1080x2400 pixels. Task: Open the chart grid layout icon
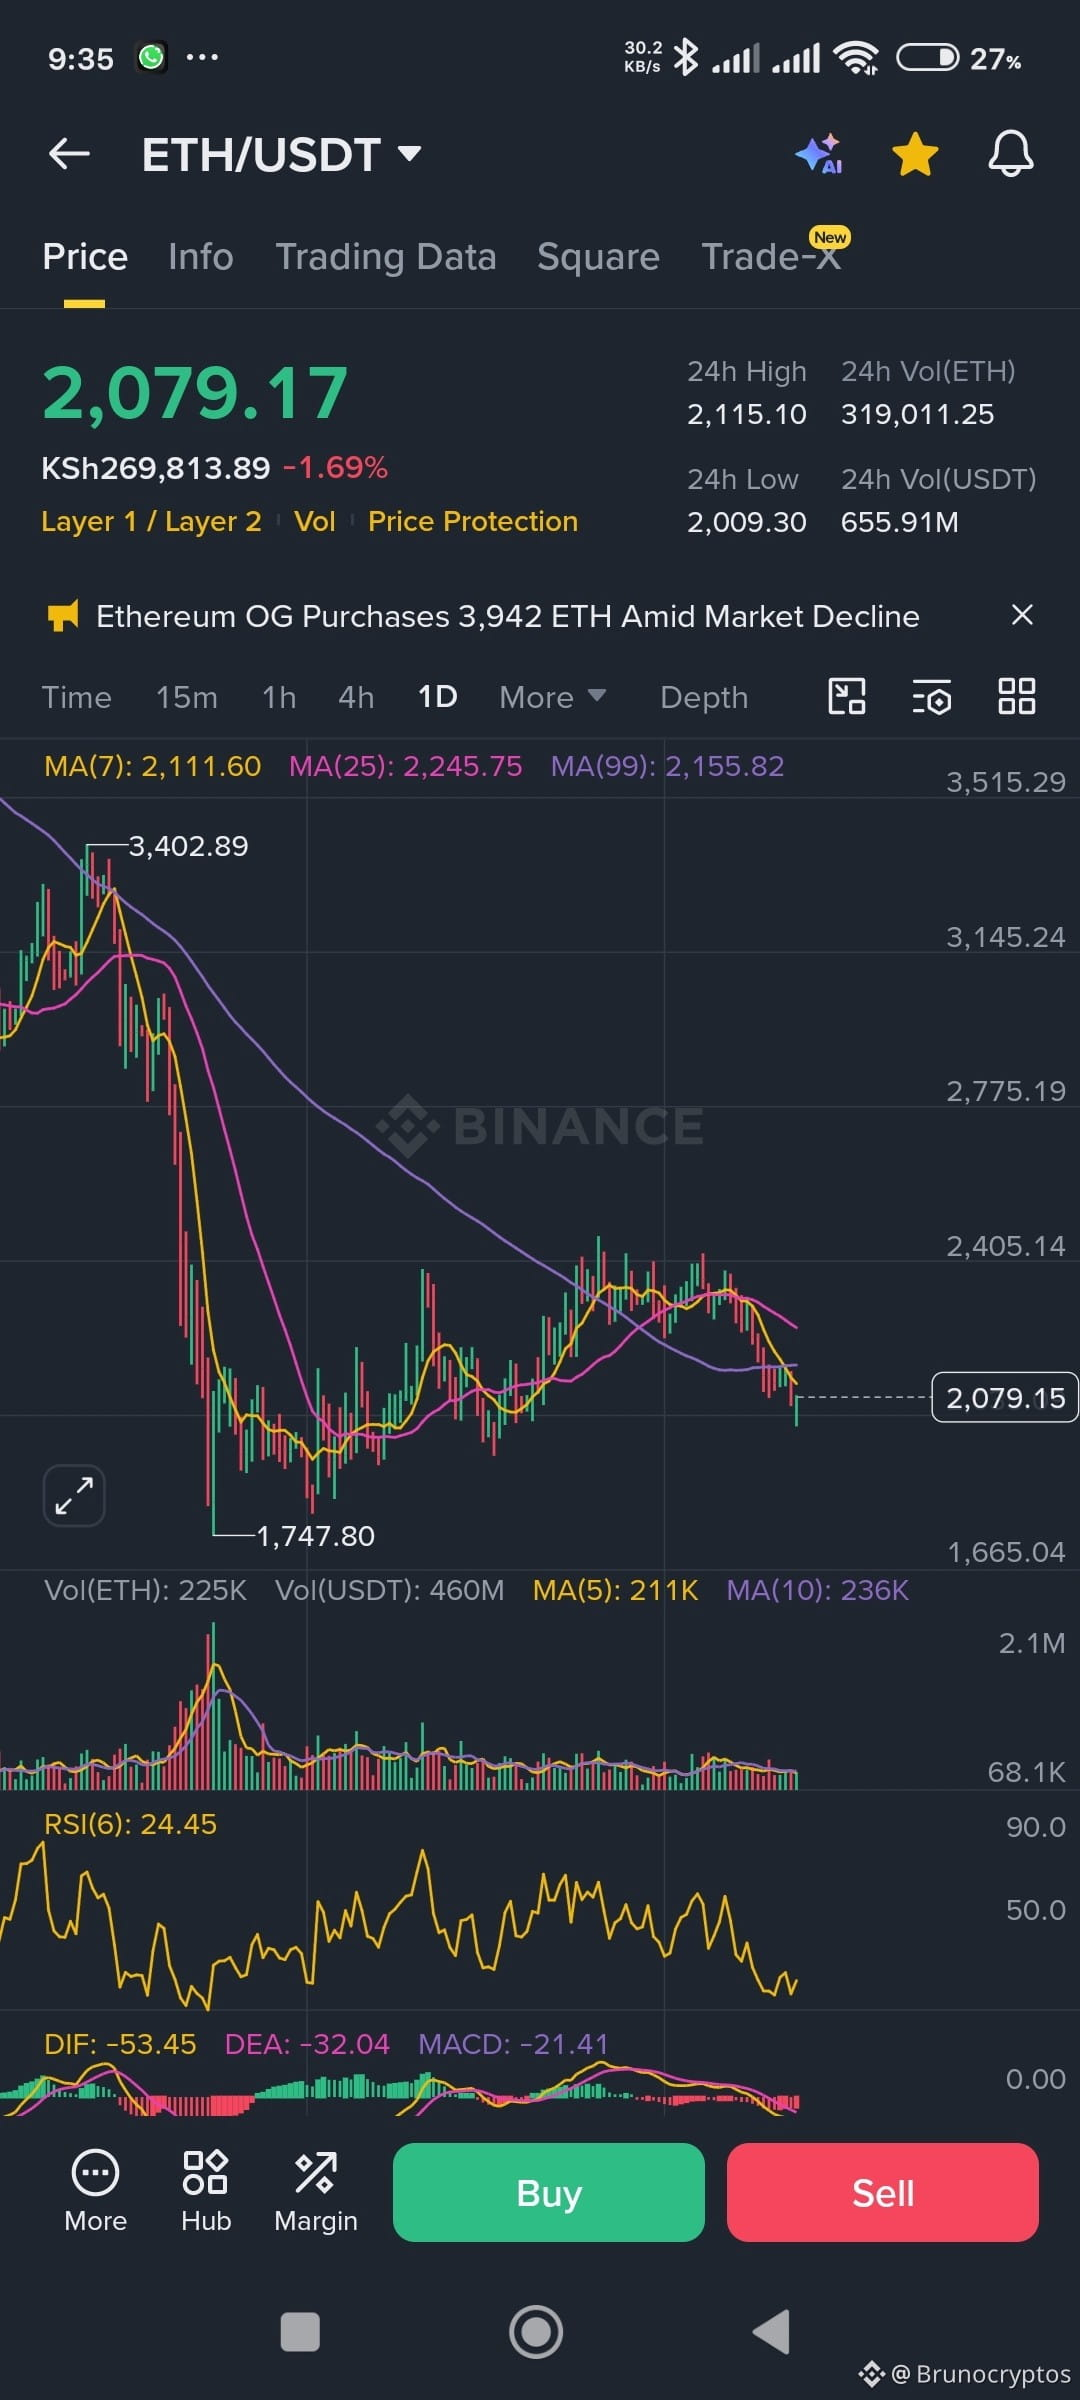point(1017,696)
